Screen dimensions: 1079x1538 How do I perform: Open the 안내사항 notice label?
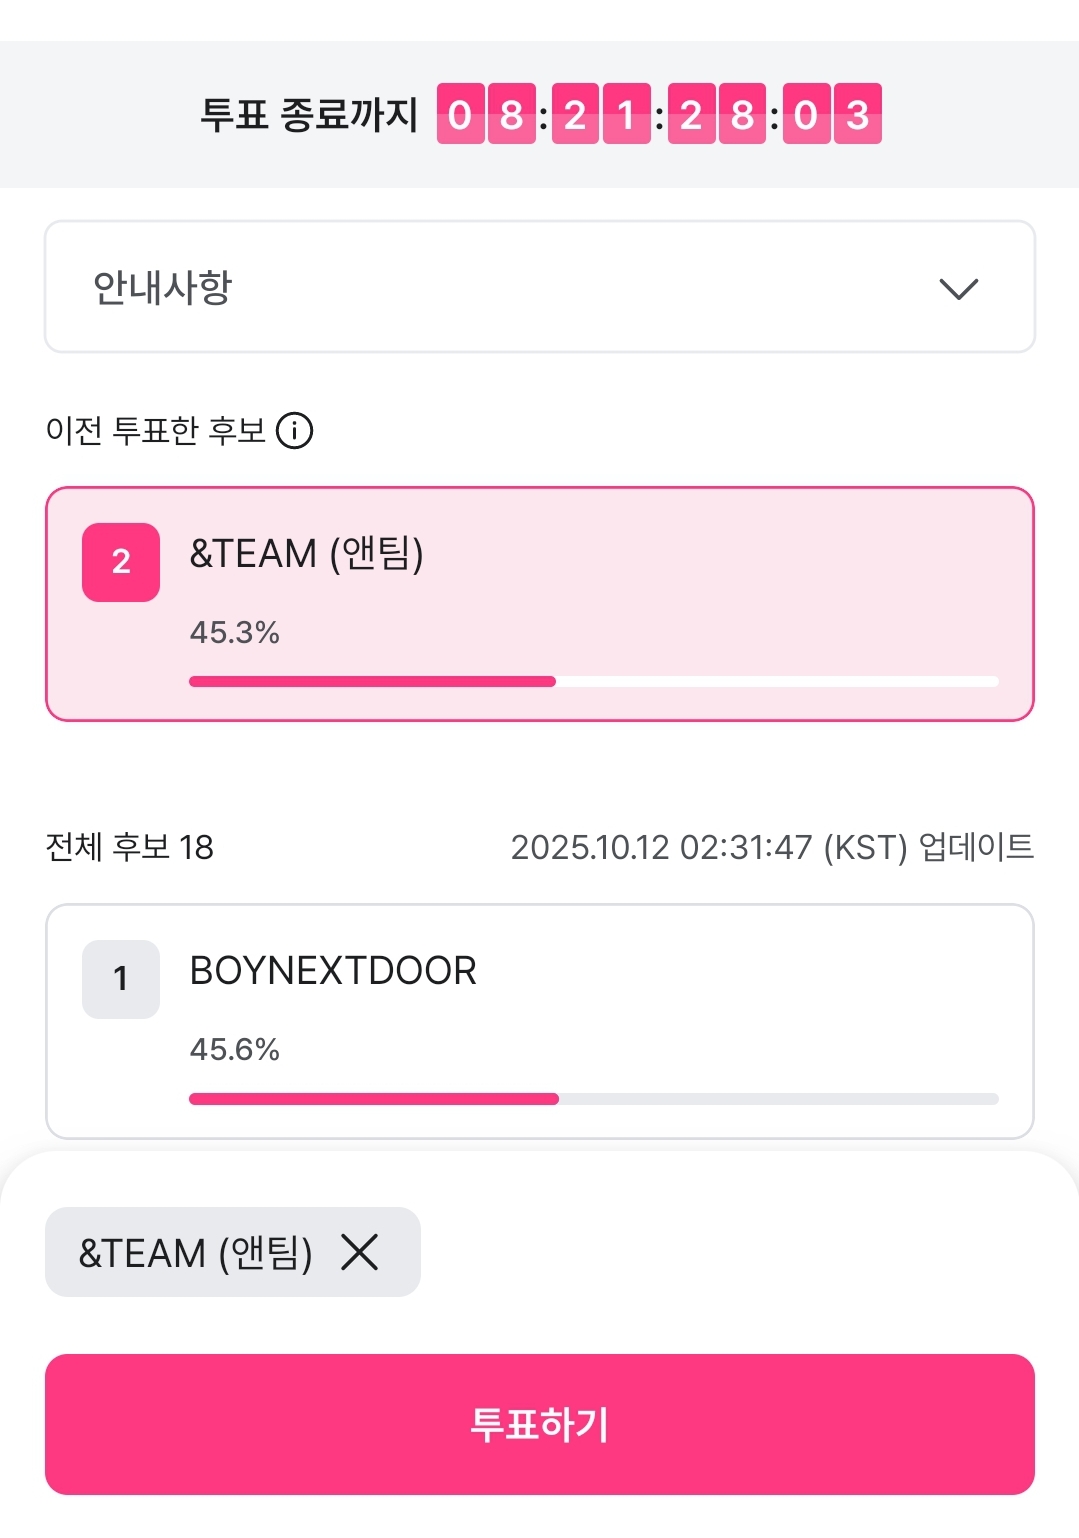(163, 288)
